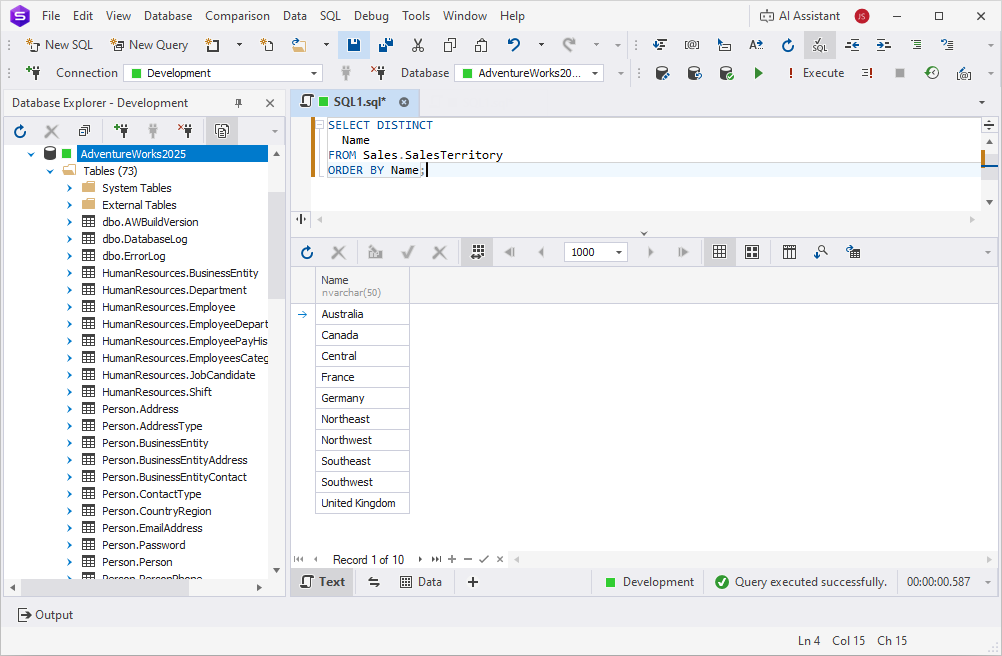Click the New SQL button
The image size is (1002, 656).
(x=59, y=45)
